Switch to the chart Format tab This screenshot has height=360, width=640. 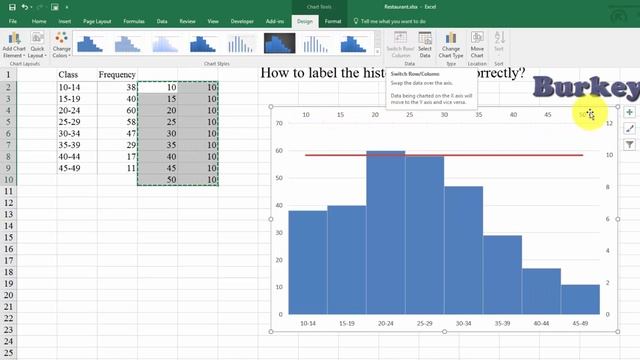[333, 21]
